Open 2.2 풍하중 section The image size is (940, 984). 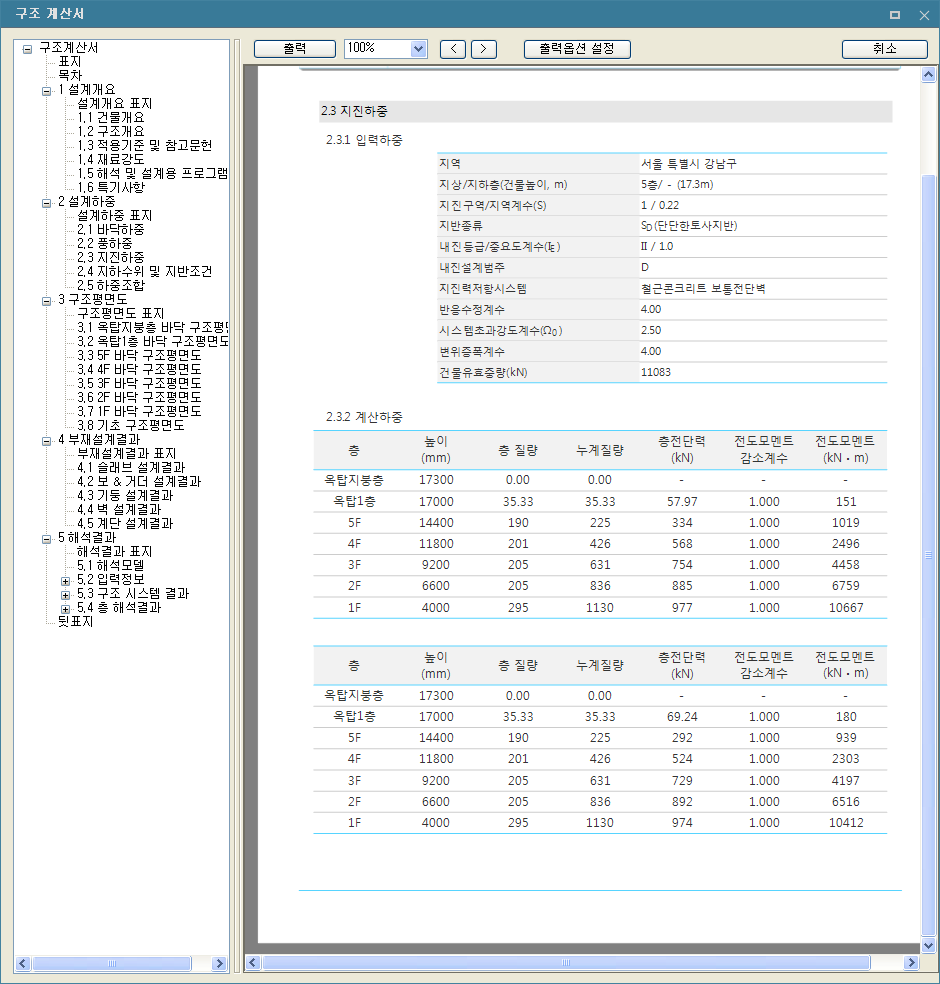pyautogui.click(x=105, y=243)
